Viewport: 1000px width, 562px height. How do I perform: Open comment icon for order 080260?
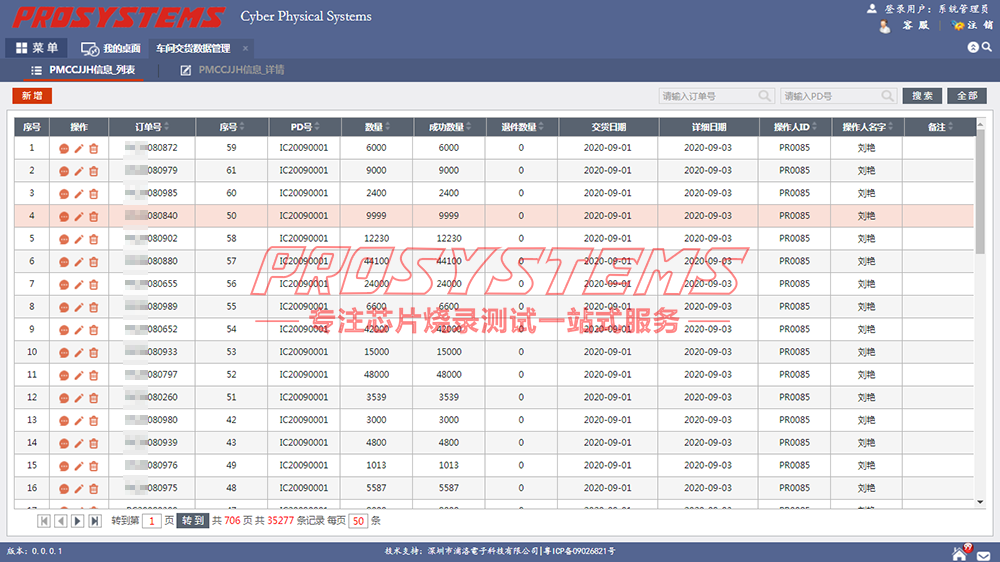click(64, 398)
